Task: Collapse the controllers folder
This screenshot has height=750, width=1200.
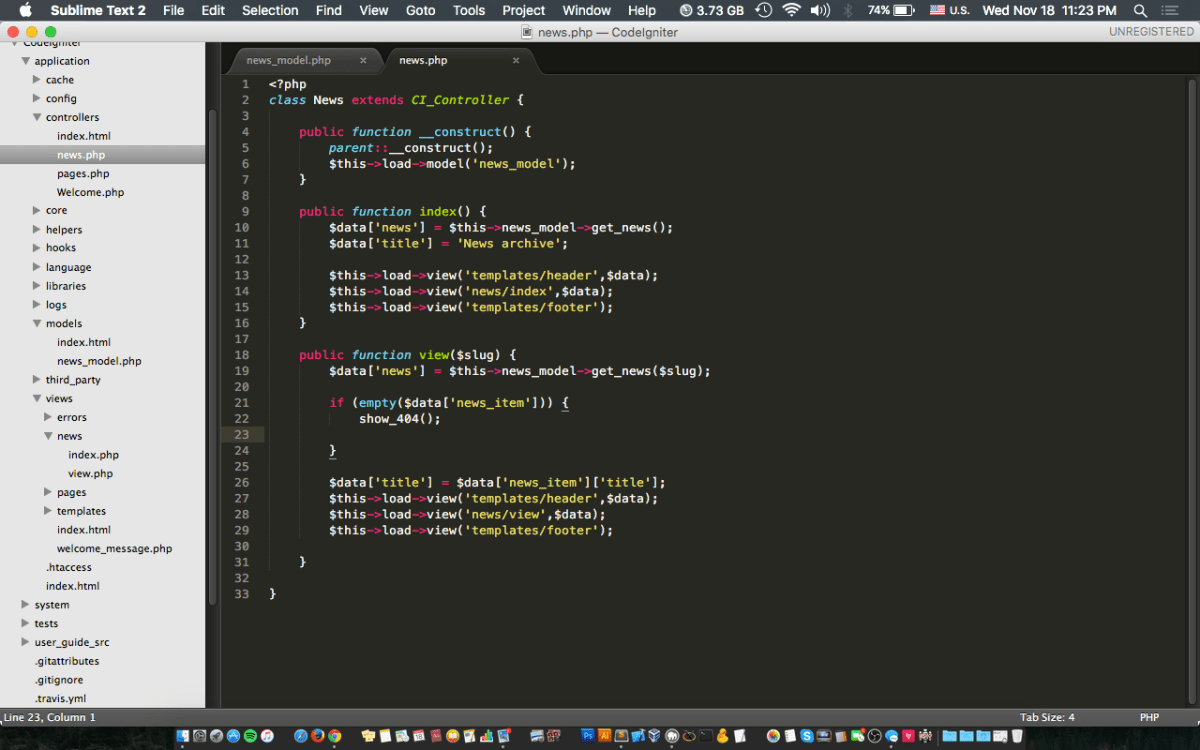Action: tap(37, 117)
